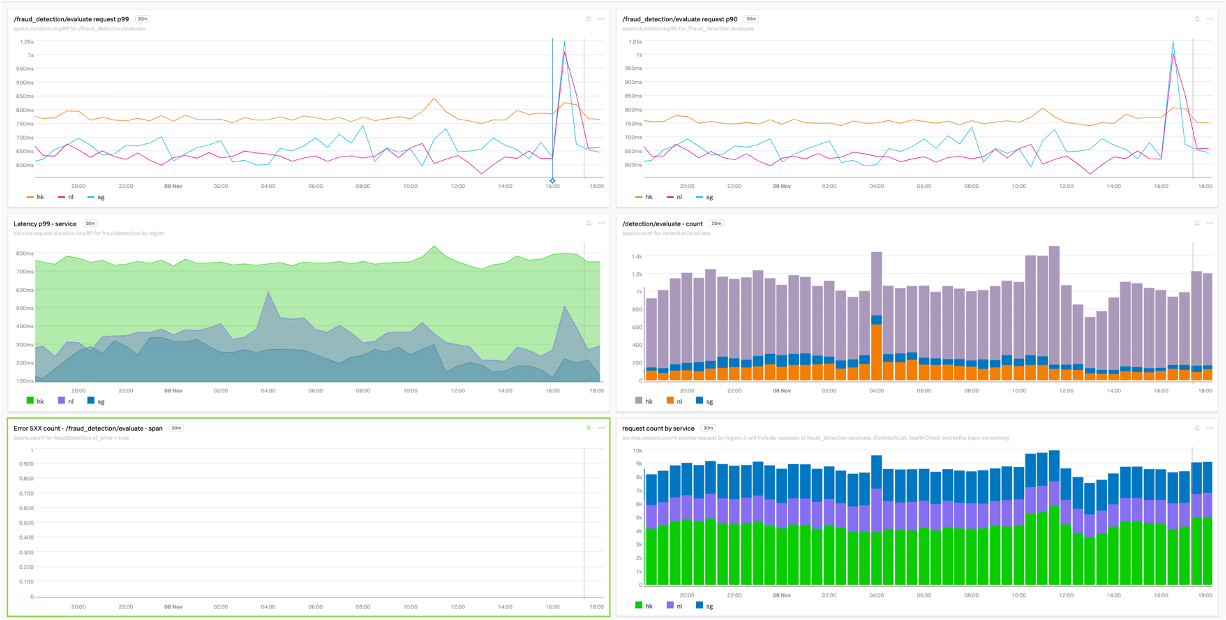The height and width of the screenshot is (620, 1226).
Task: Click the tall 04:00 bar in /detection/evaluate count
Action: [x=876, y=316]
